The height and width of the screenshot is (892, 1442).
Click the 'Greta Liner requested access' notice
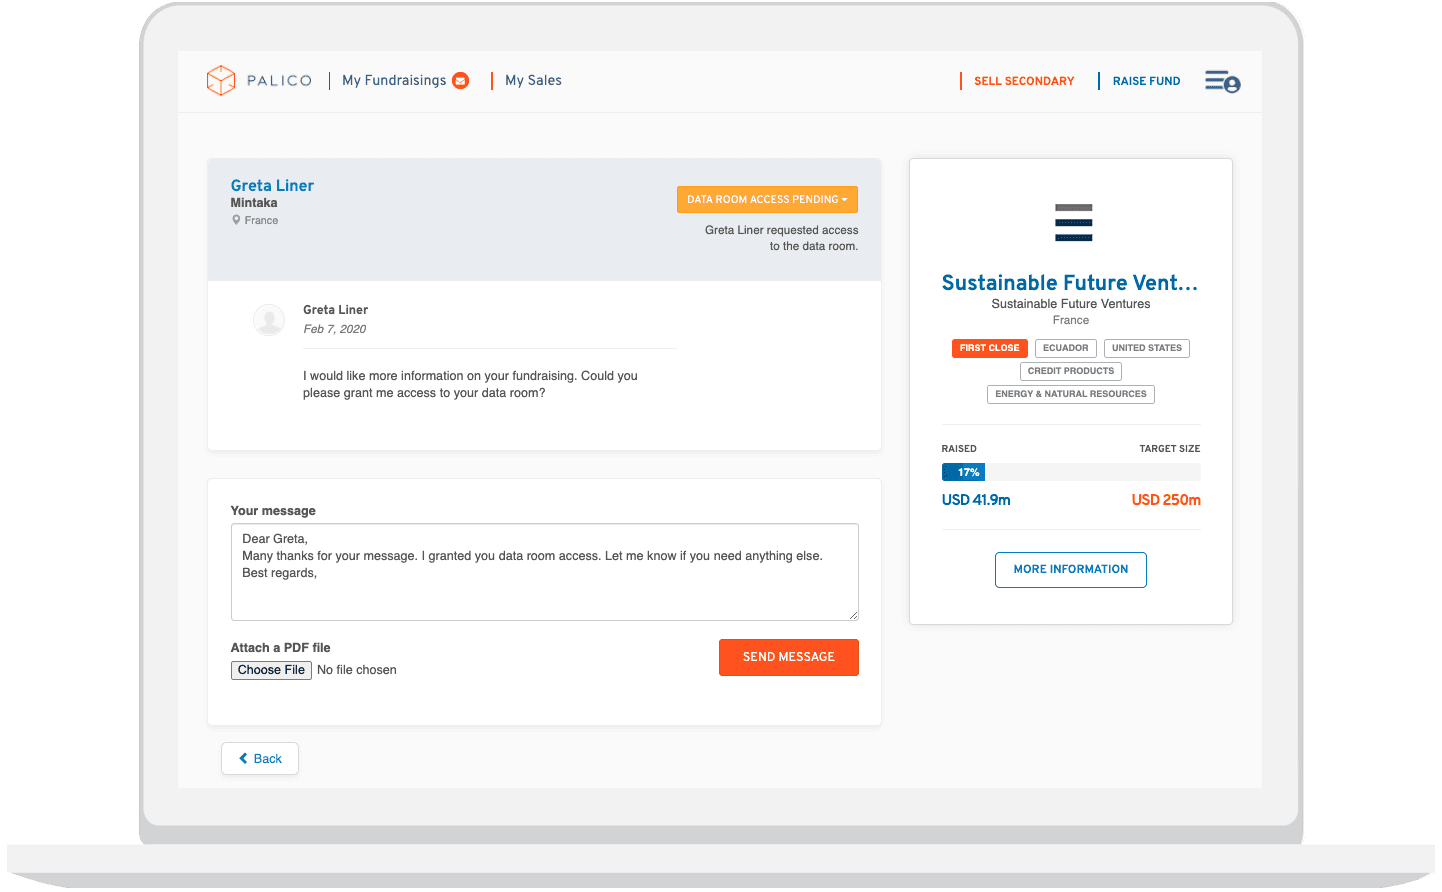click(x=781, y=238)
